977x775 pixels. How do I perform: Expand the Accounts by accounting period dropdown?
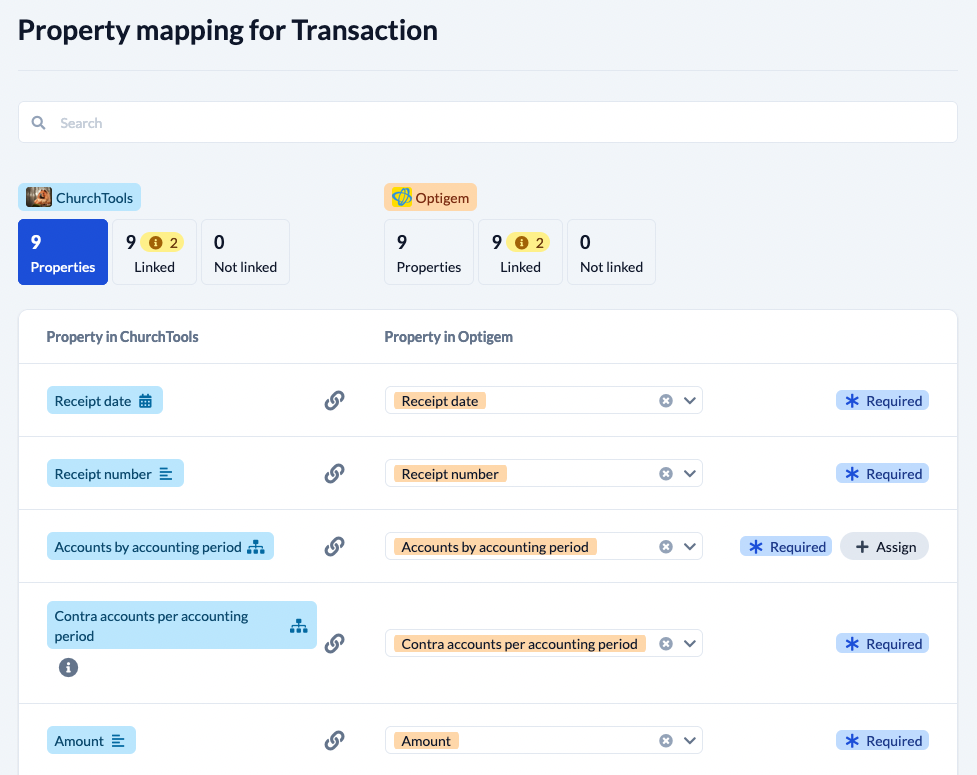(690, 546)
